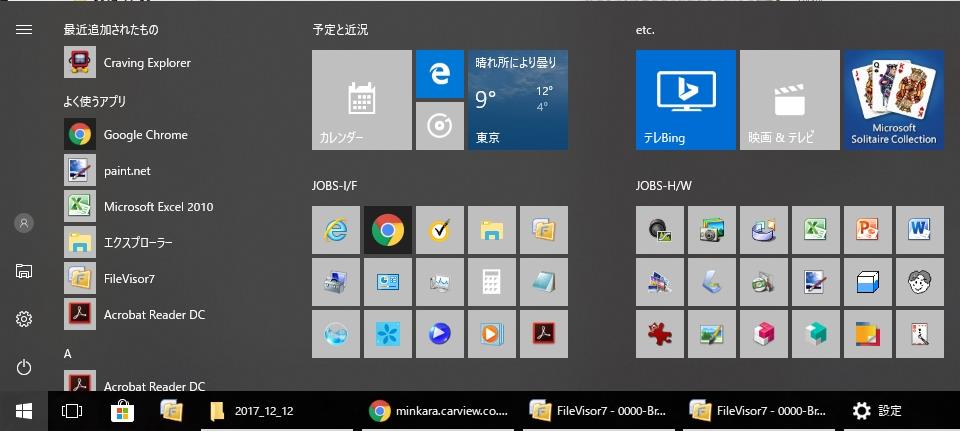The height and width of the screenshot is (431, 960).
Task: Open the documents folder icon in Start rail
Action: click(x=24, y=271)
